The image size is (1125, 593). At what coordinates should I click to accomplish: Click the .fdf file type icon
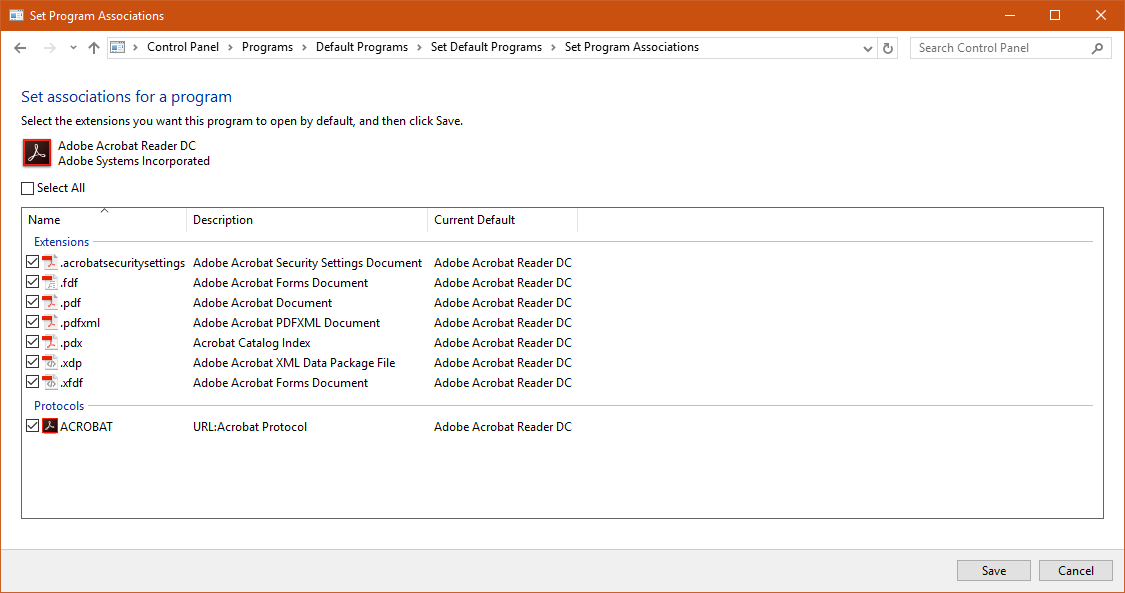click(x=50, y=283)
